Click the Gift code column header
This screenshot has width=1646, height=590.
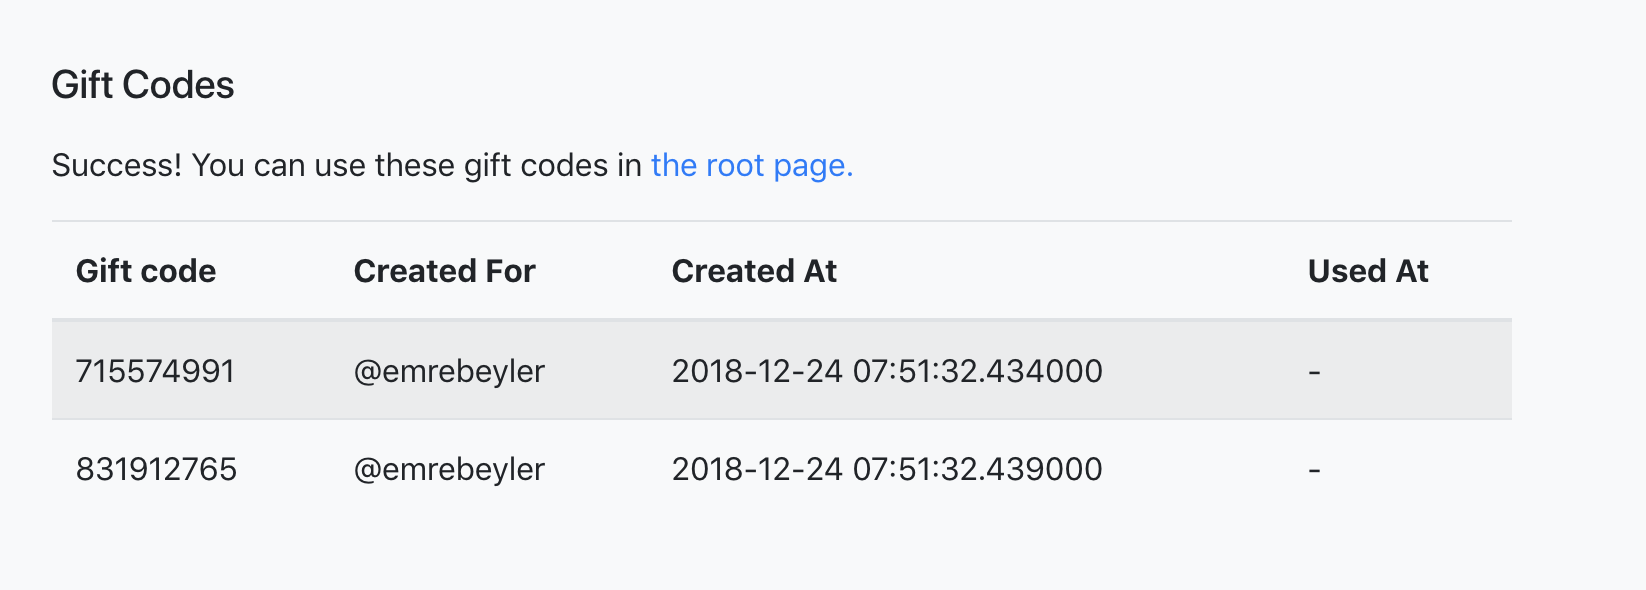(146, 271)
